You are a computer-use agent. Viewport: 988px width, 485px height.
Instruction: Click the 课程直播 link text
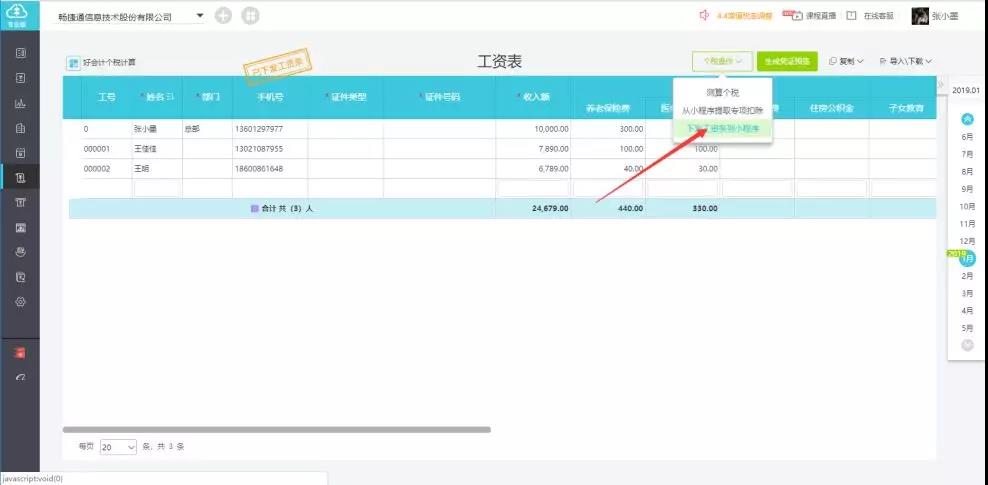(821, 16)
